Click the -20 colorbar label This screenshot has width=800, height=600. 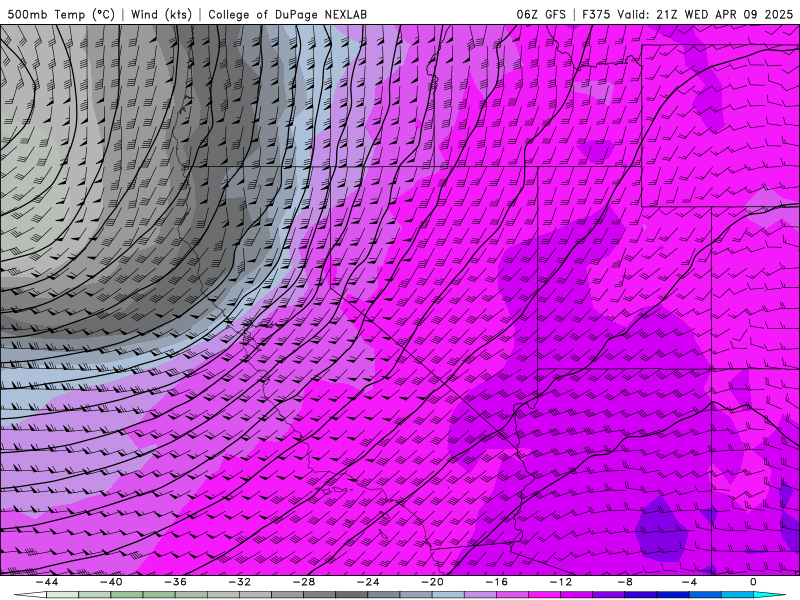point(432,582)
